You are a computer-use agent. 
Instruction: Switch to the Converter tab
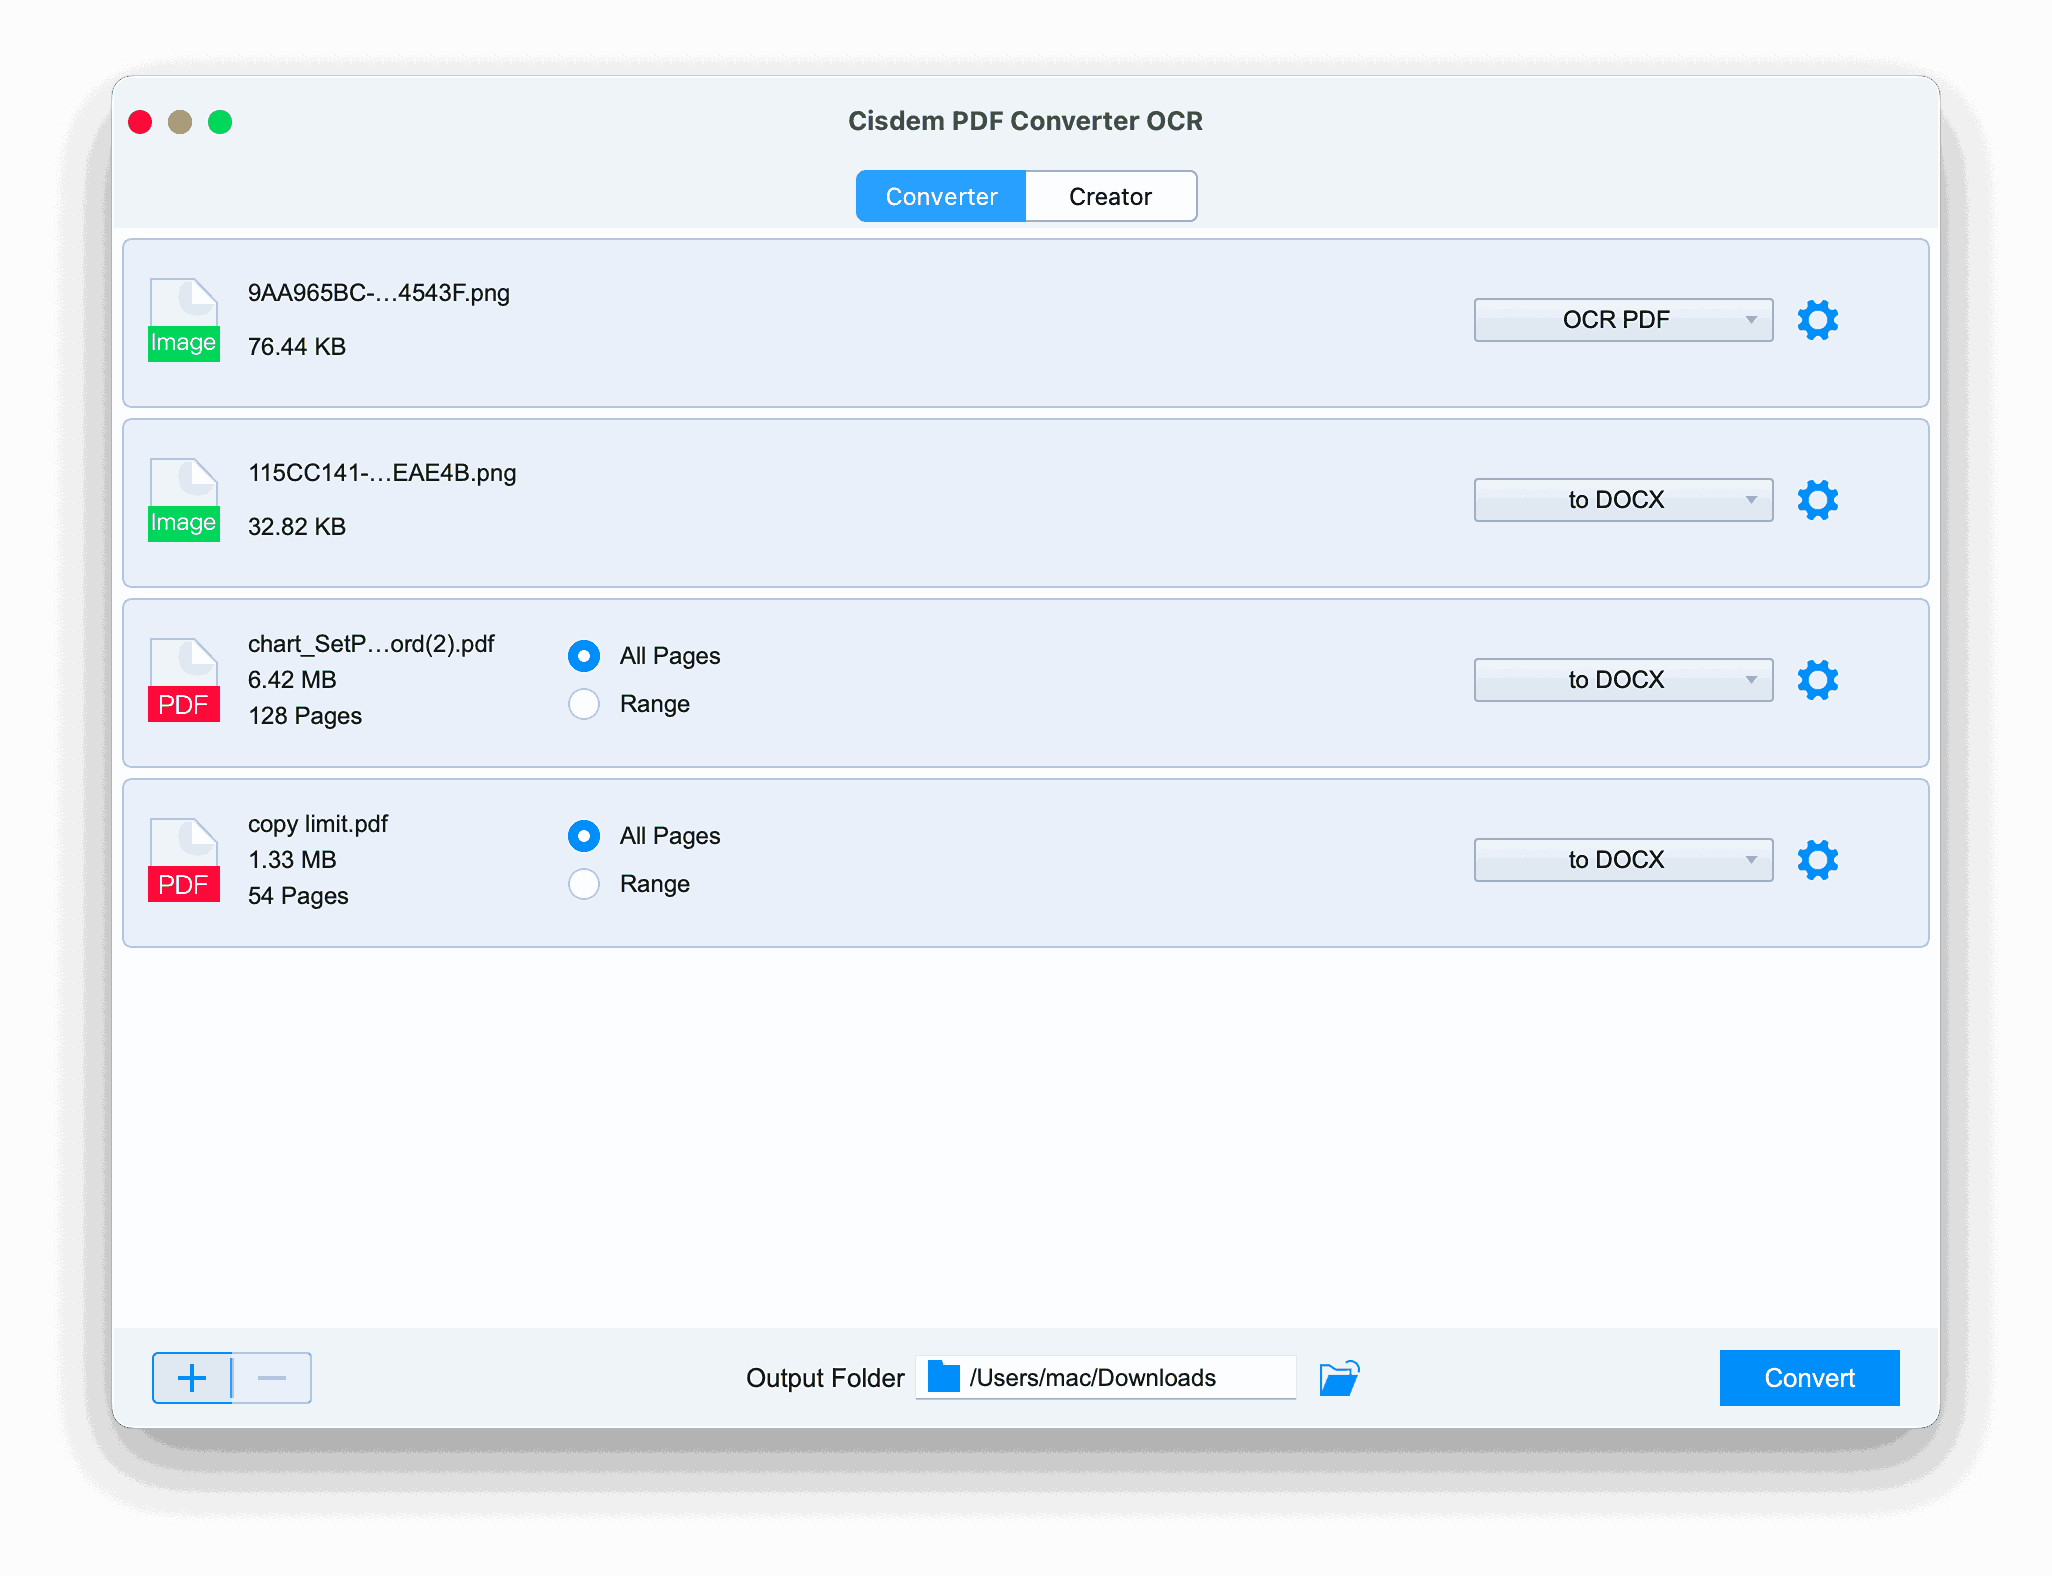click(x=941, y=196)
